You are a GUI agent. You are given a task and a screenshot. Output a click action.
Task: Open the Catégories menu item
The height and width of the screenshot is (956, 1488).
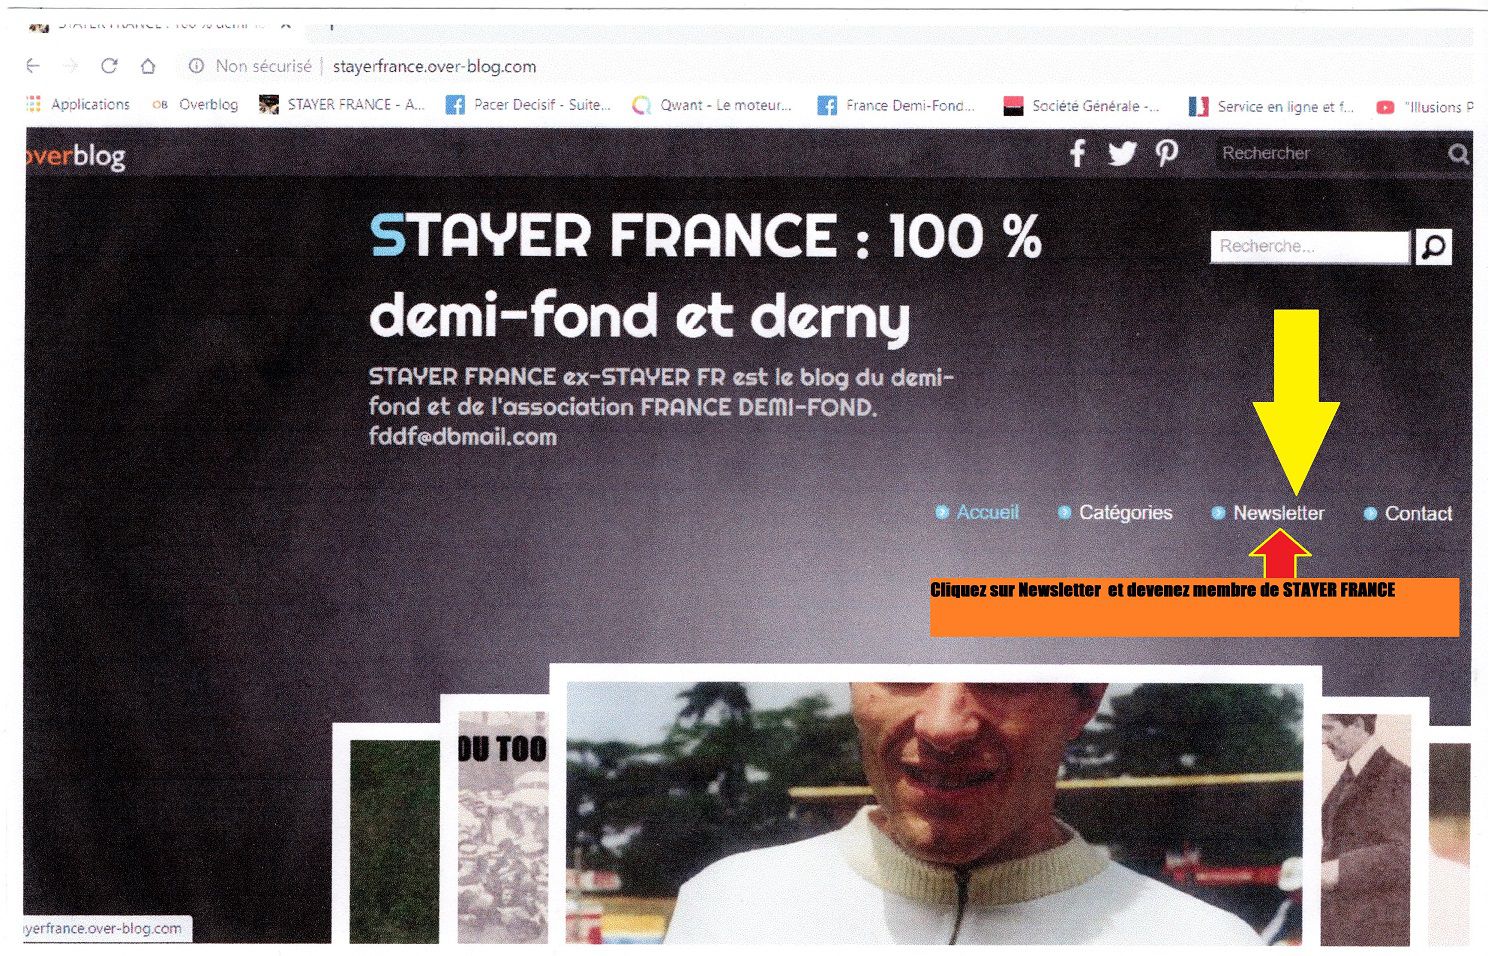tap(1115, 512)
